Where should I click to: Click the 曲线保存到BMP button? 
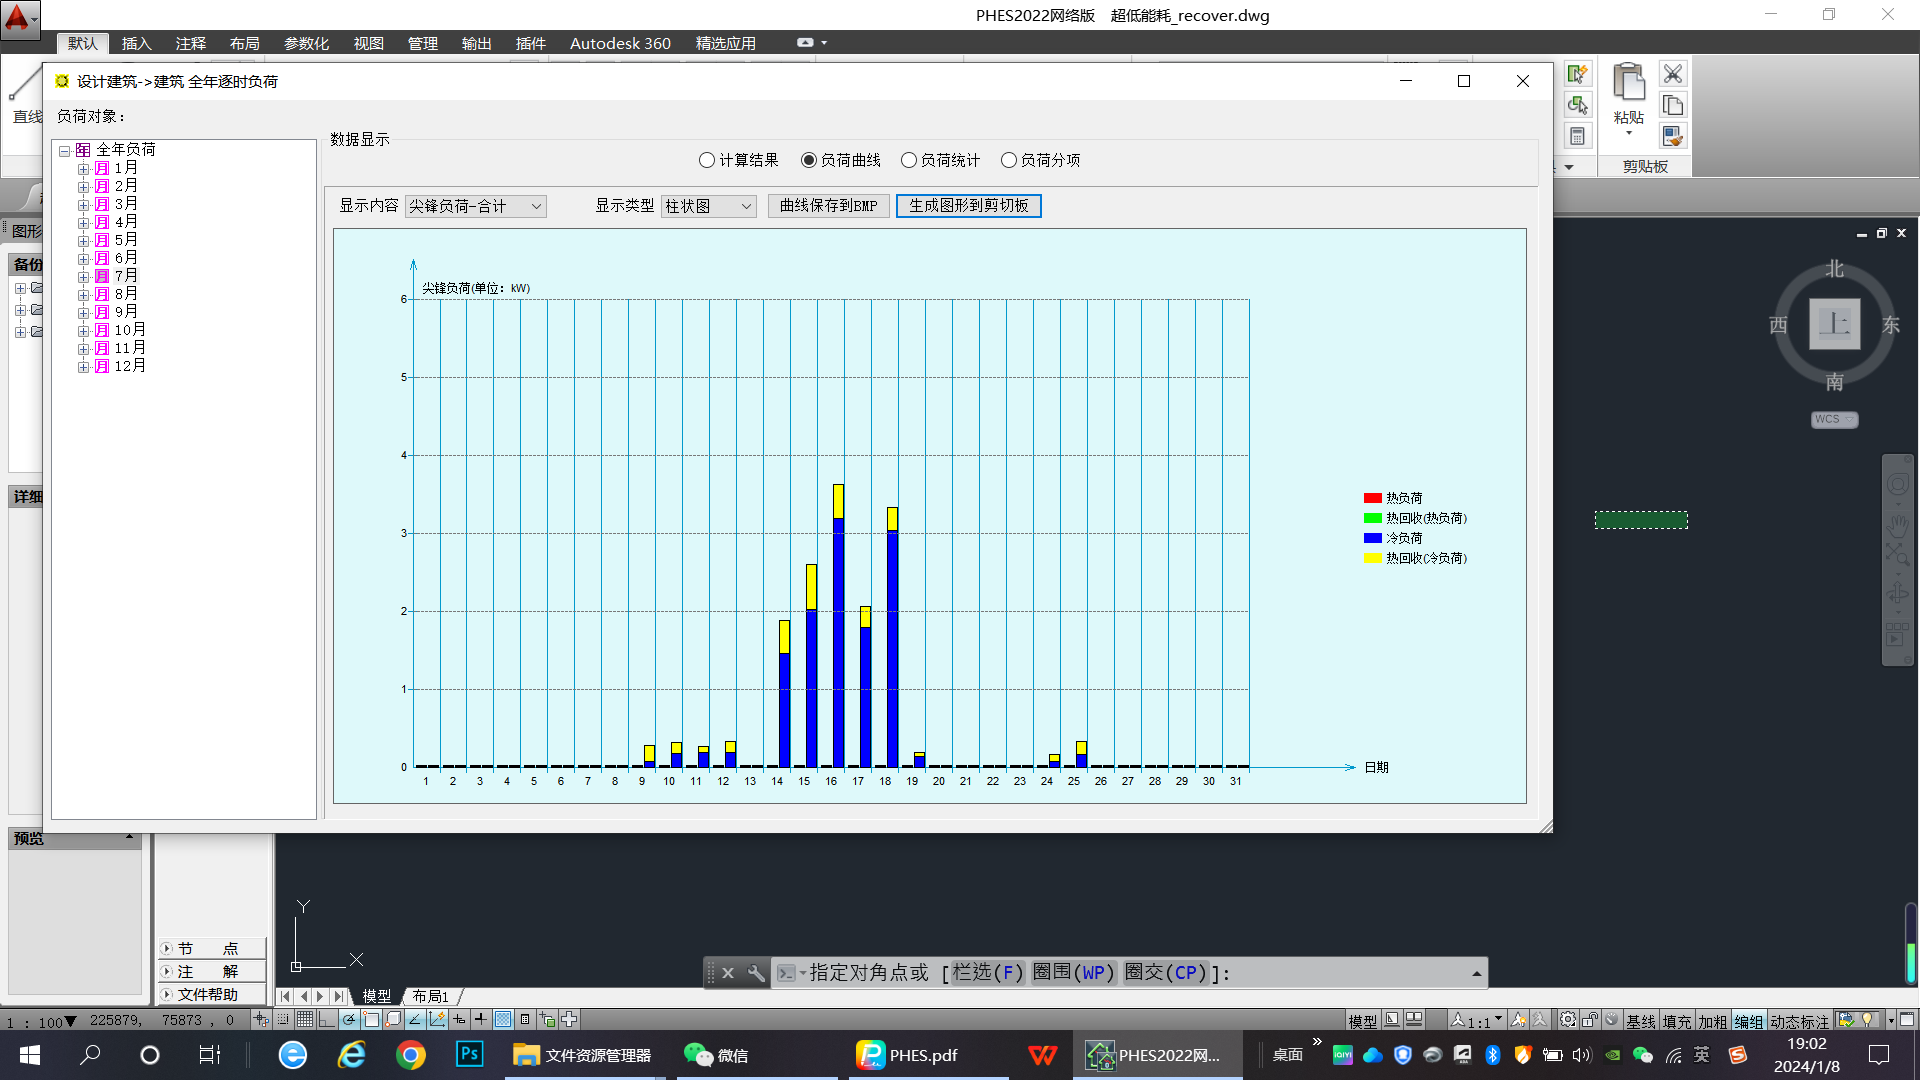pyautogui.click(x=828, y=206)
